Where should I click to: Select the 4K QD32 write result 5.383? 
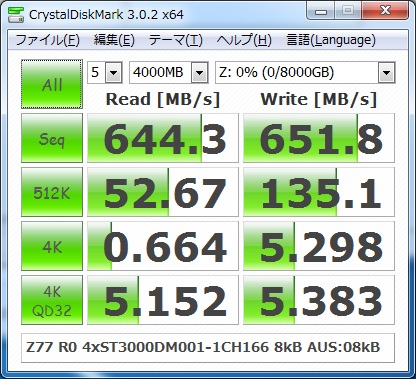coord(319,300)
